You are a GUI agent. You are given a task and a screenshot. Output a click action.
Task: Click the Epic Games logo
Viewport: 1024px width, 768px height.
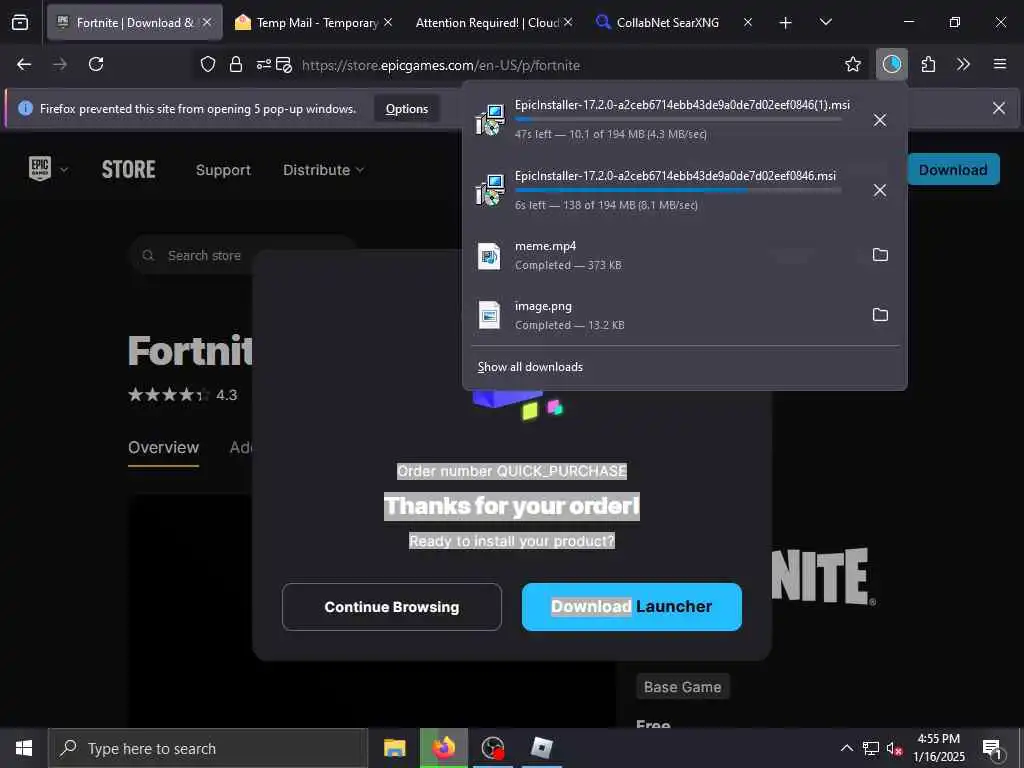(40, 168)
